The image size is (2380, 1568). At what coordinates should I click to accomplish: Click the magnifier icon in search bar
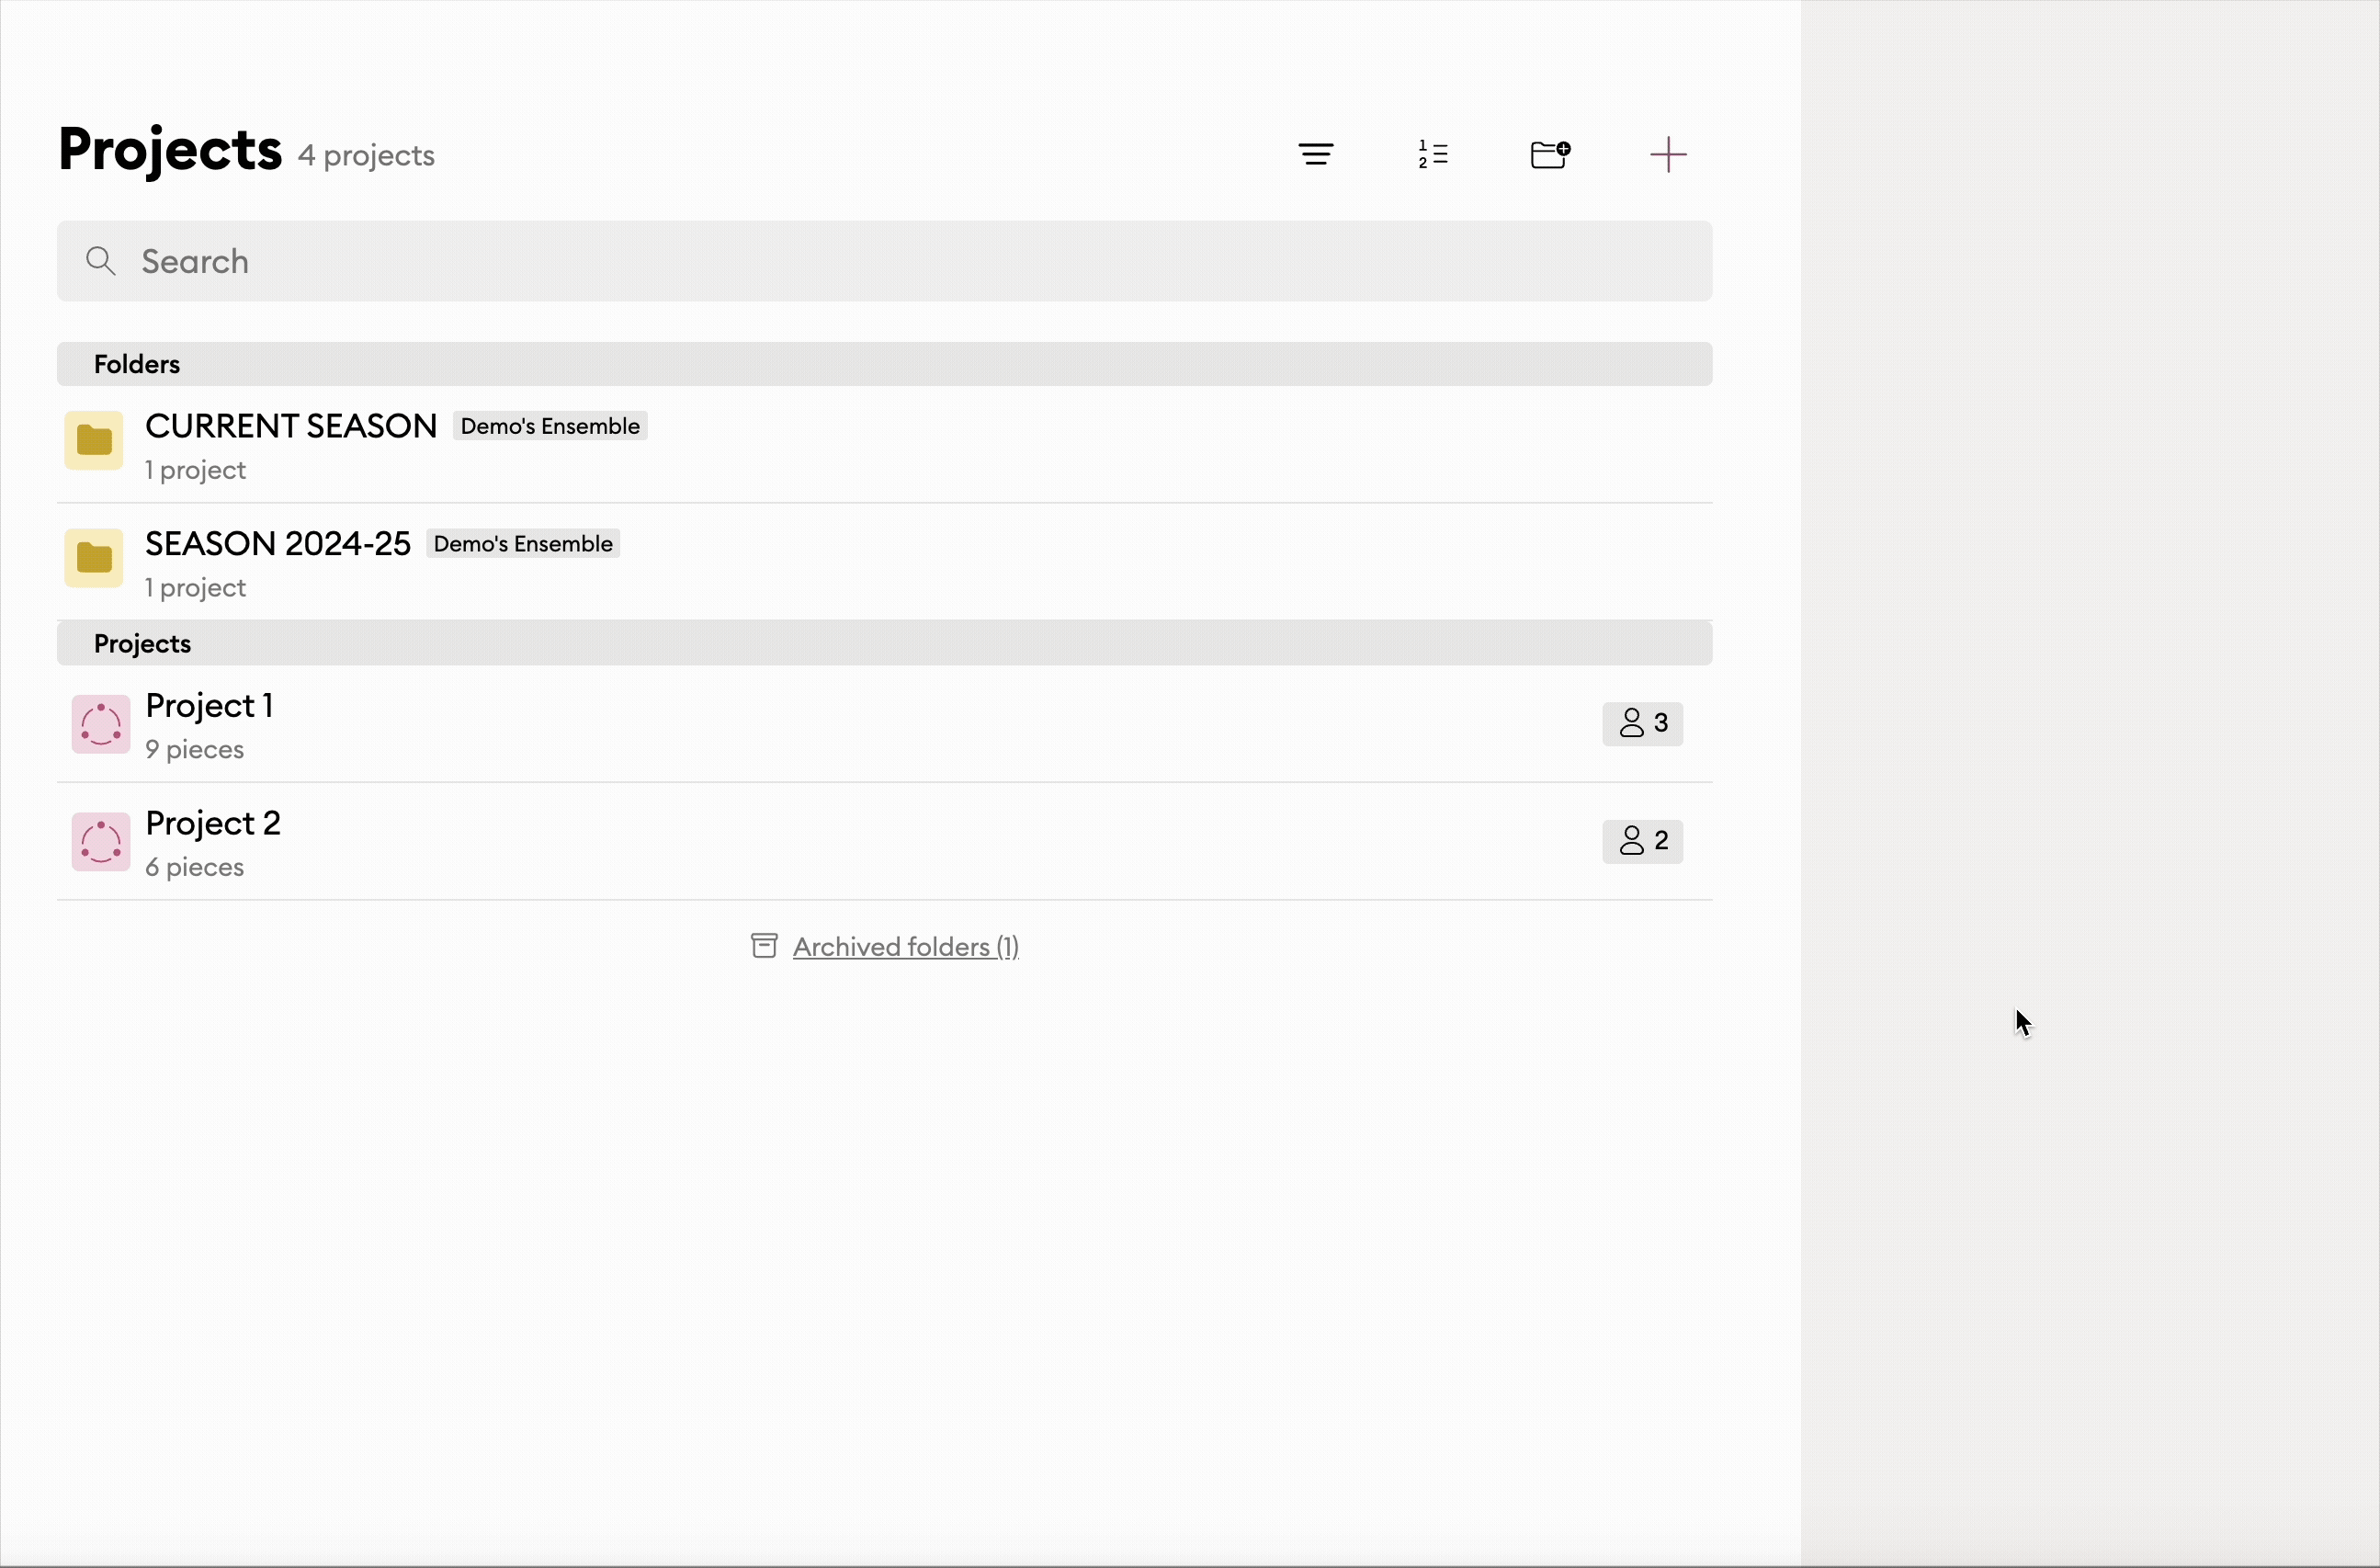100,262
